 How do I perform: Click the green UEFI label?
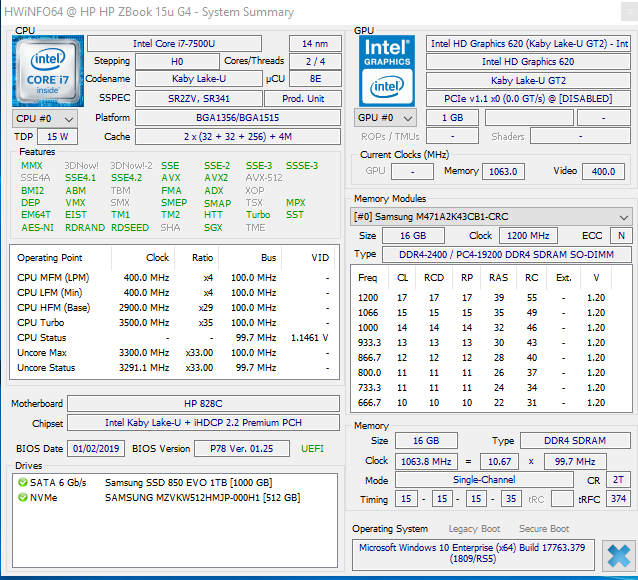[x=312, y=449]
